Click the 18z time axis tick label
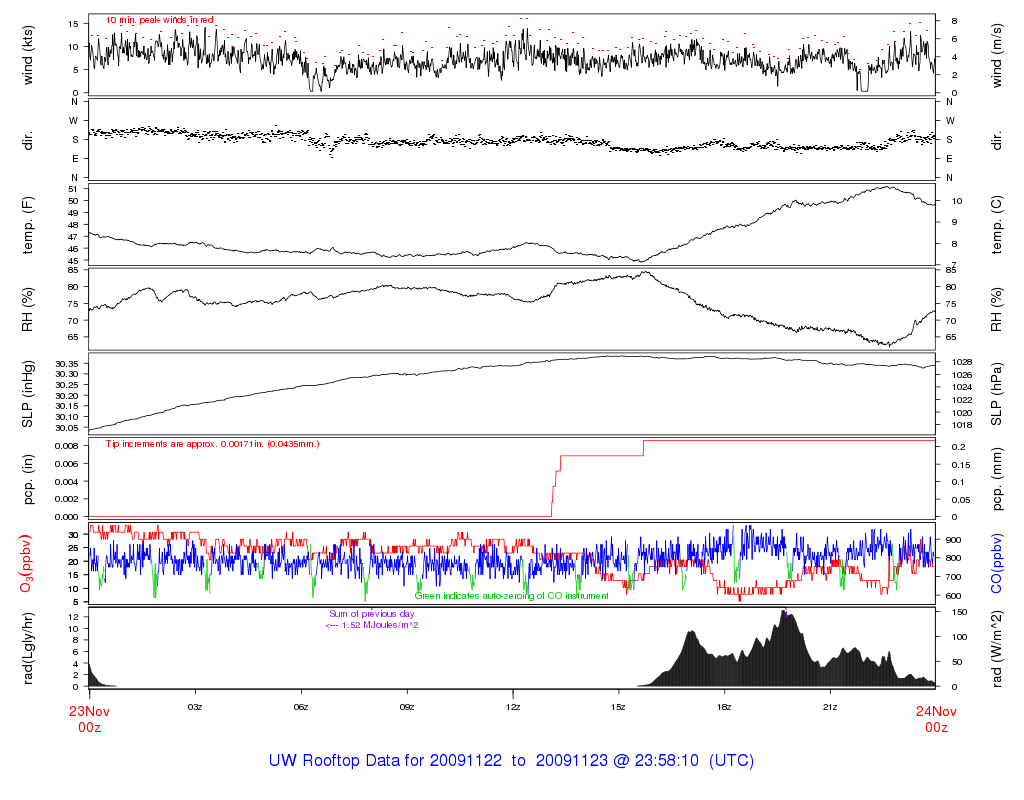 [x=724, y=706]
